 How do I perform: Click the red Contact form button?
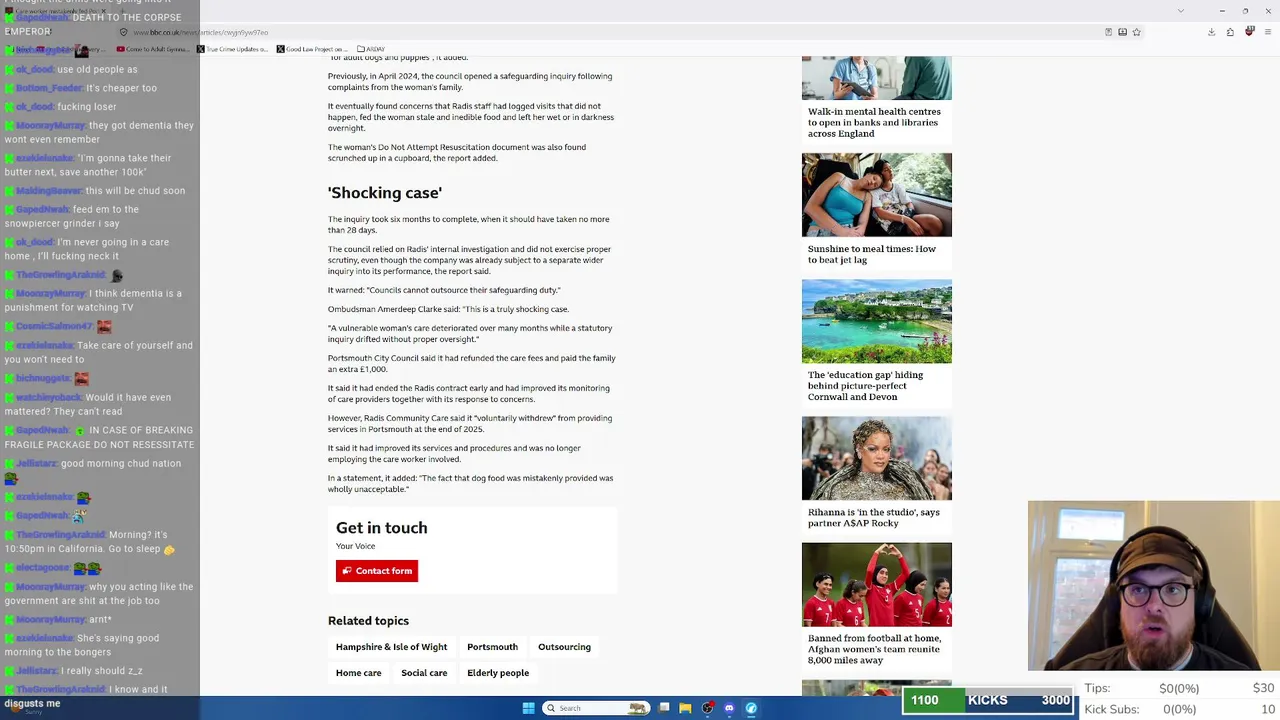pyautogui.click(x=377, y=571)
